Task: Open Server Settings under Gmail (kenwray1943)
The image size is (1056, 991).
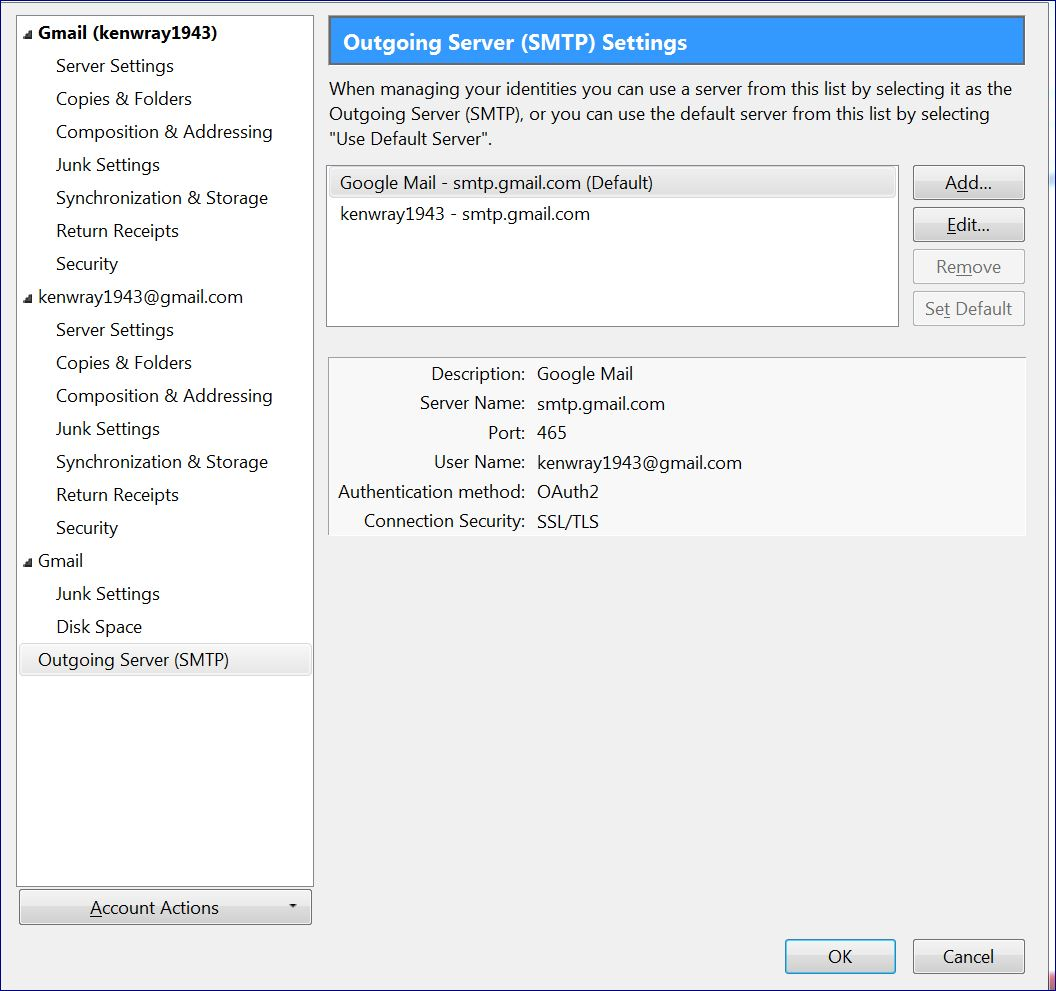Action: pos(115,66)
